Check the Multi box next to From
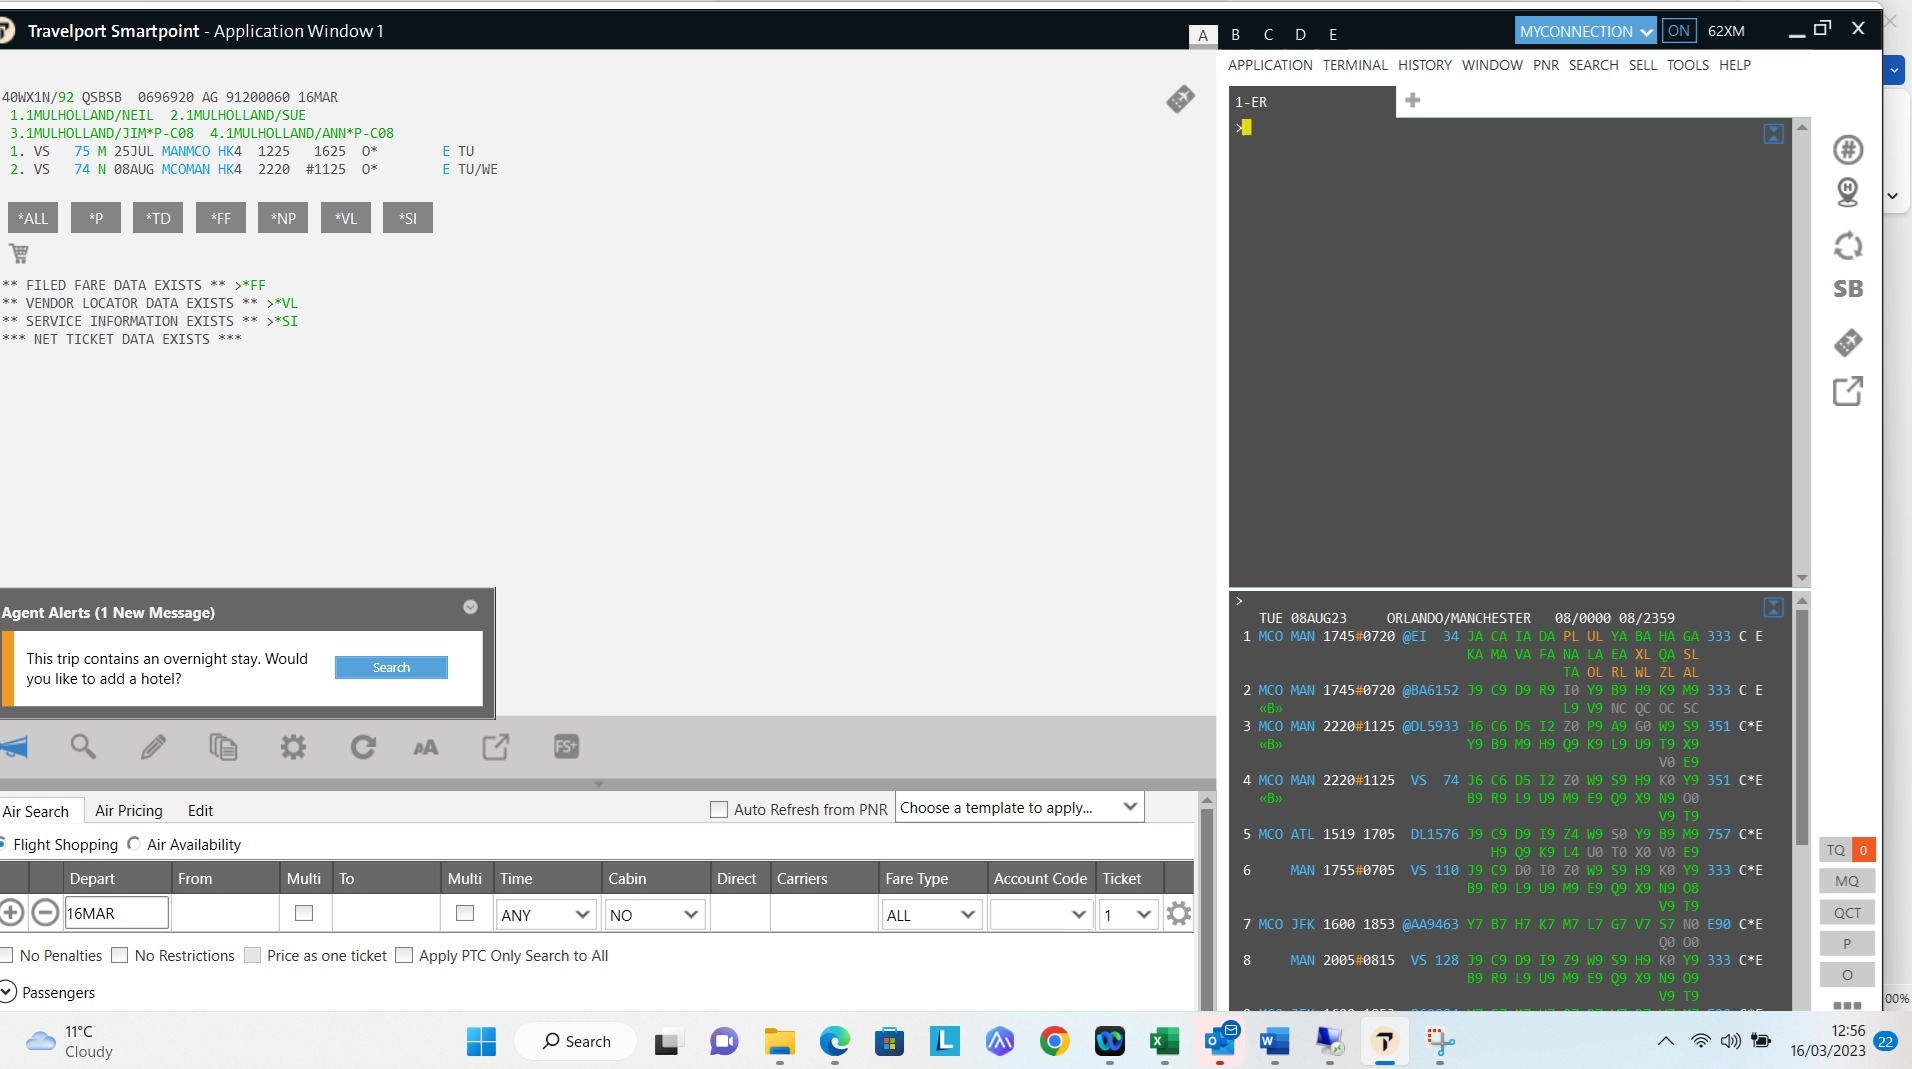Screen dimensions: 1912x1069 (304, 913)
